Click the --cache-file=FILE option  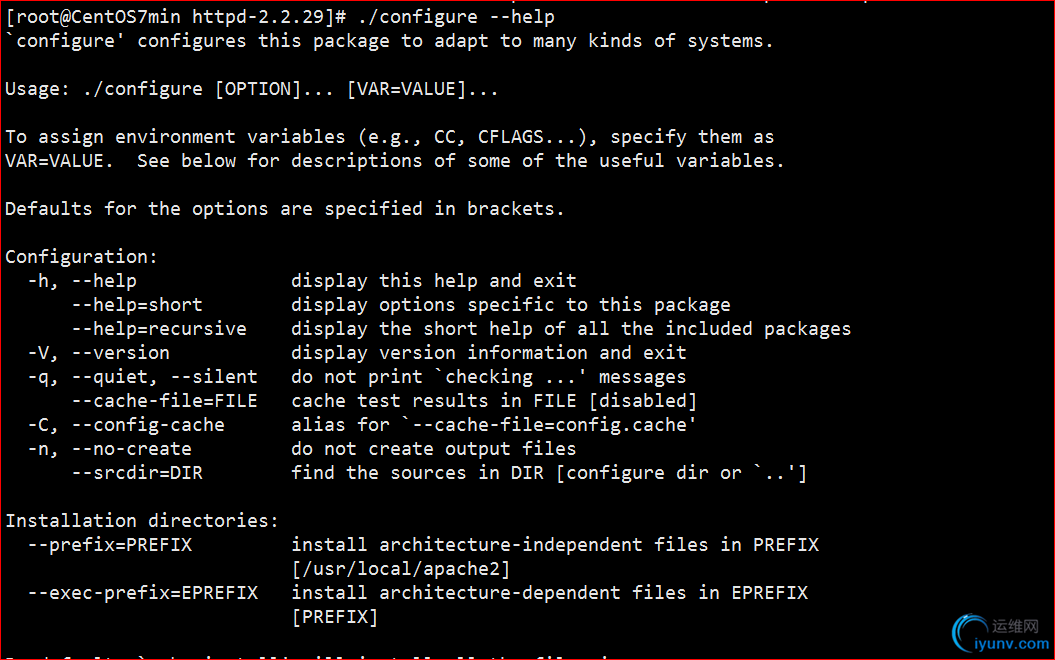click(164, 401)
